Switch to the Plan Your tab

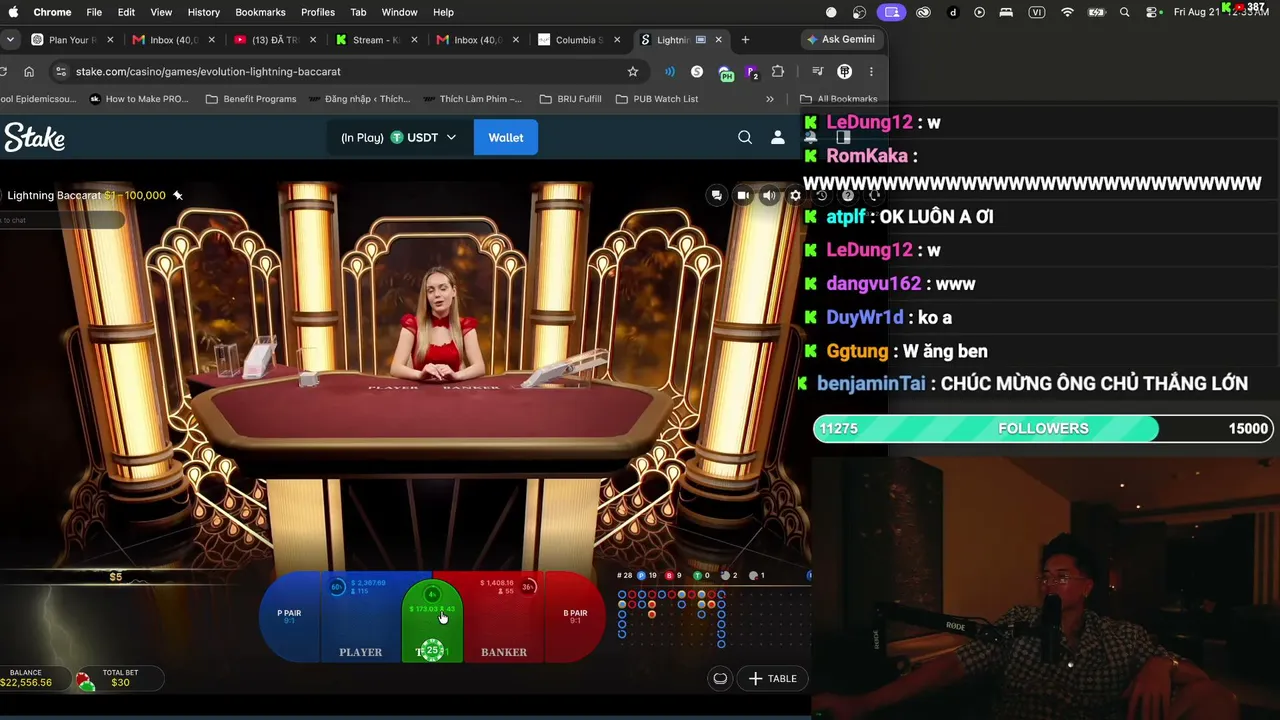(72, 40)
